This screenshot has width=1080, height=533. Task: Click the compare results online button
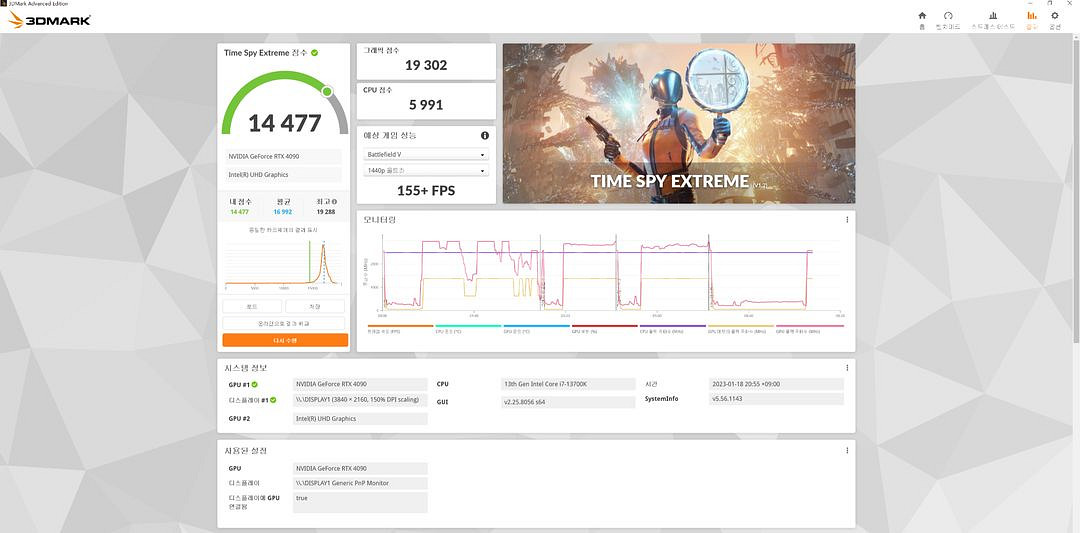(x=285, y=324)
